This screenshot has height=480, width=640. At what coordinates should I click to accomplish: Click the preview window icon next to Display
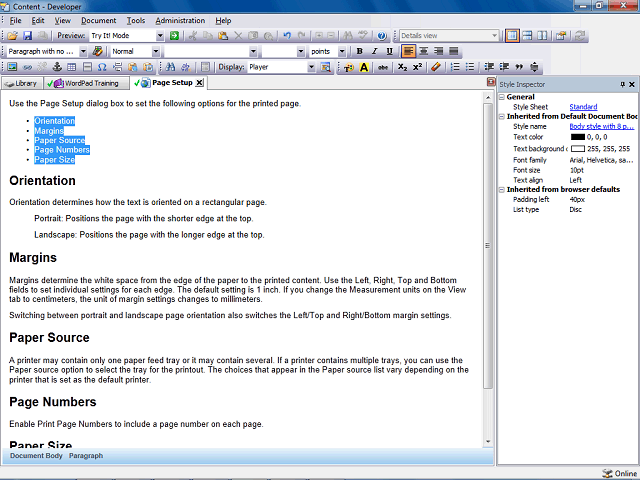click(326, 67)
